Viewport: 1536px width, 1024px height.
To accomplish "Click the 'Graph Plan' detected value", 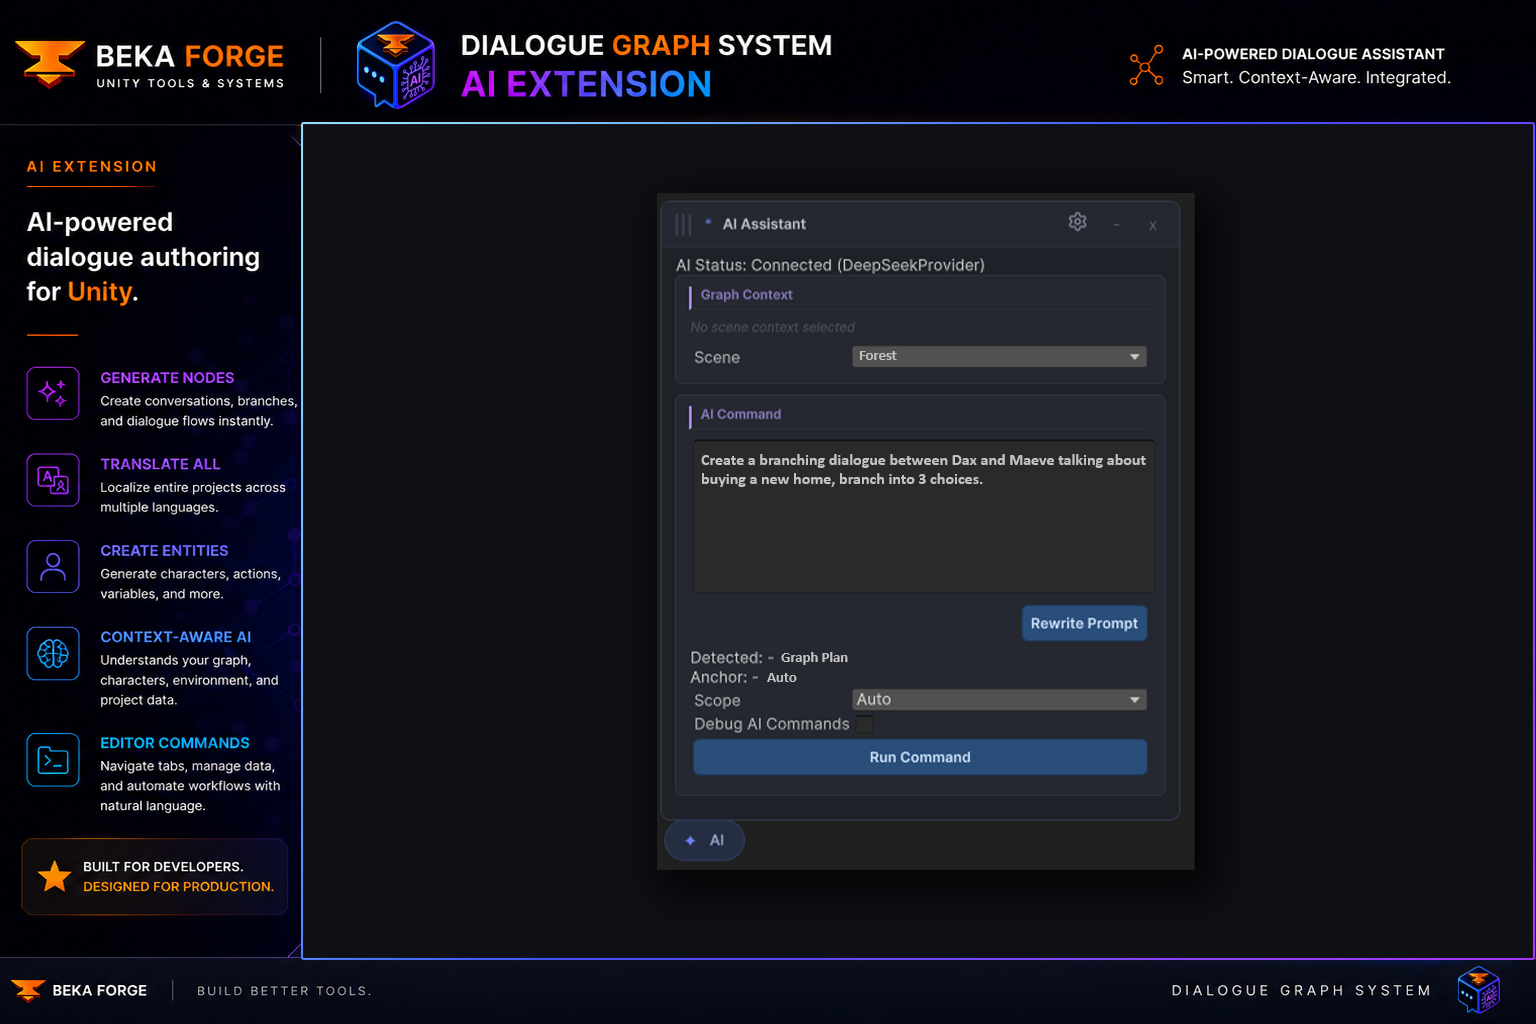I will [814, 657].
